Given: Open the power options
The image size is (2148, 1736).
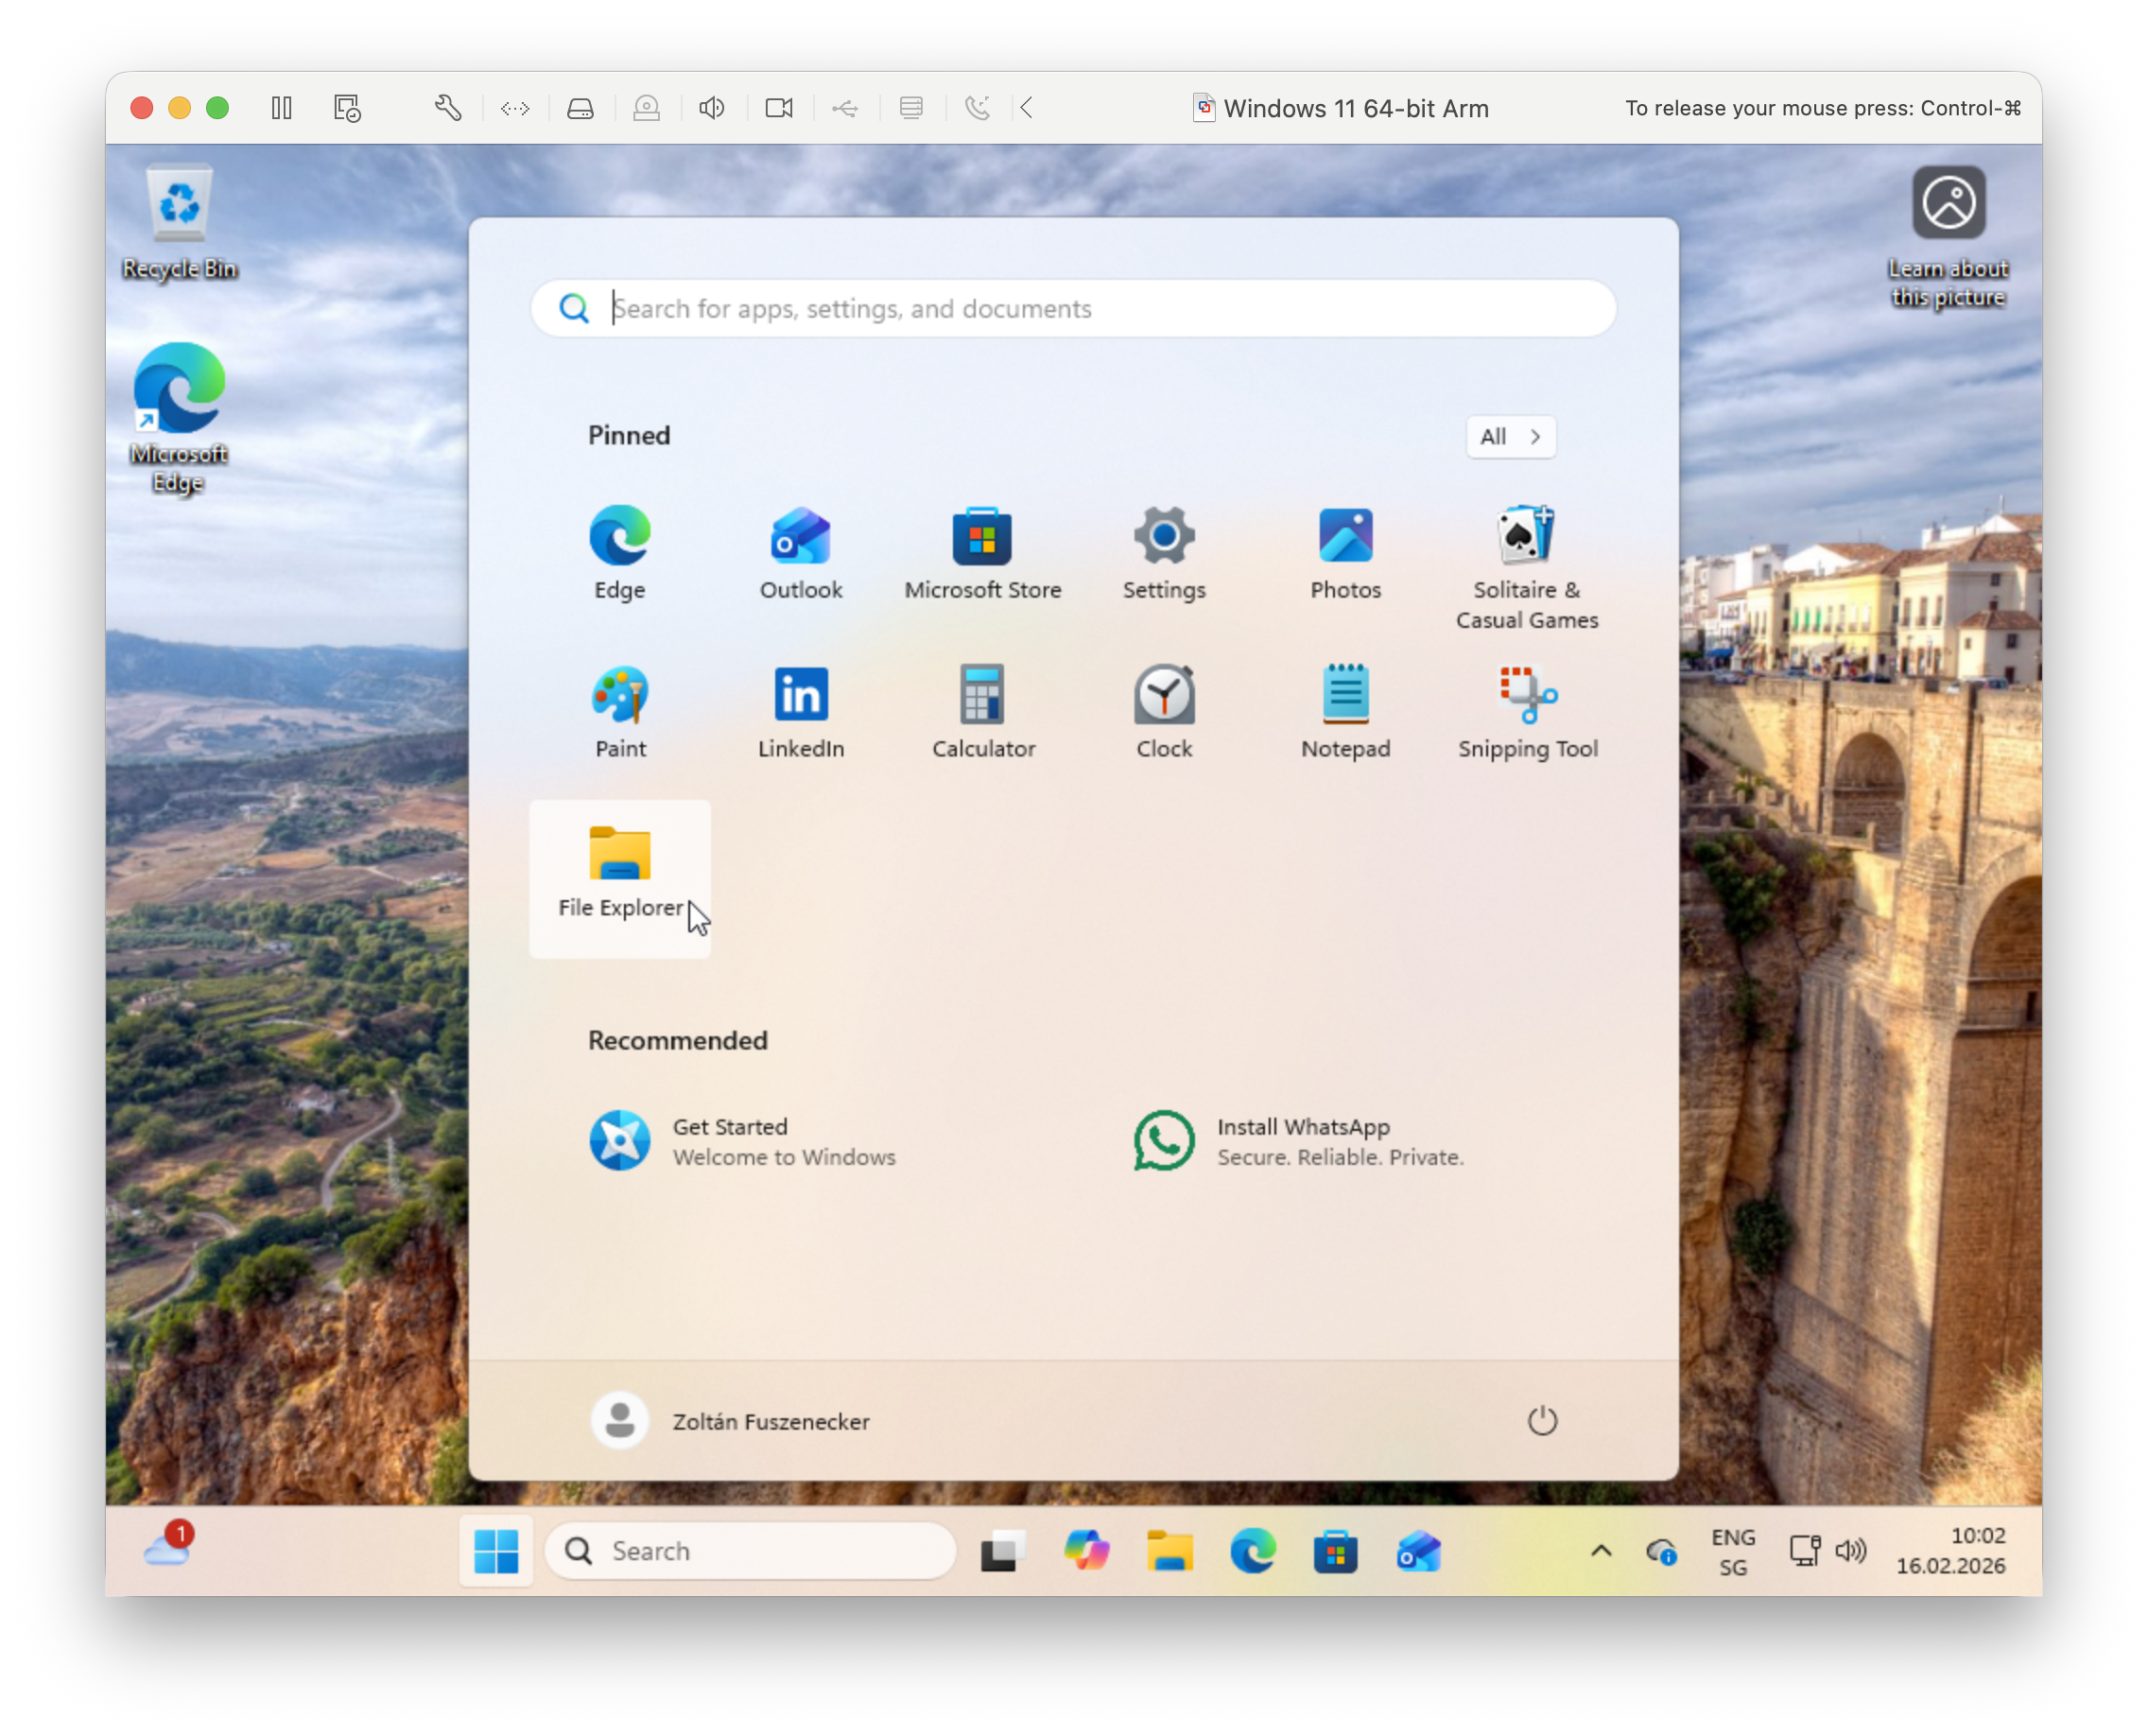Looking at the screenshot, I should (x=1543, y=1420).
